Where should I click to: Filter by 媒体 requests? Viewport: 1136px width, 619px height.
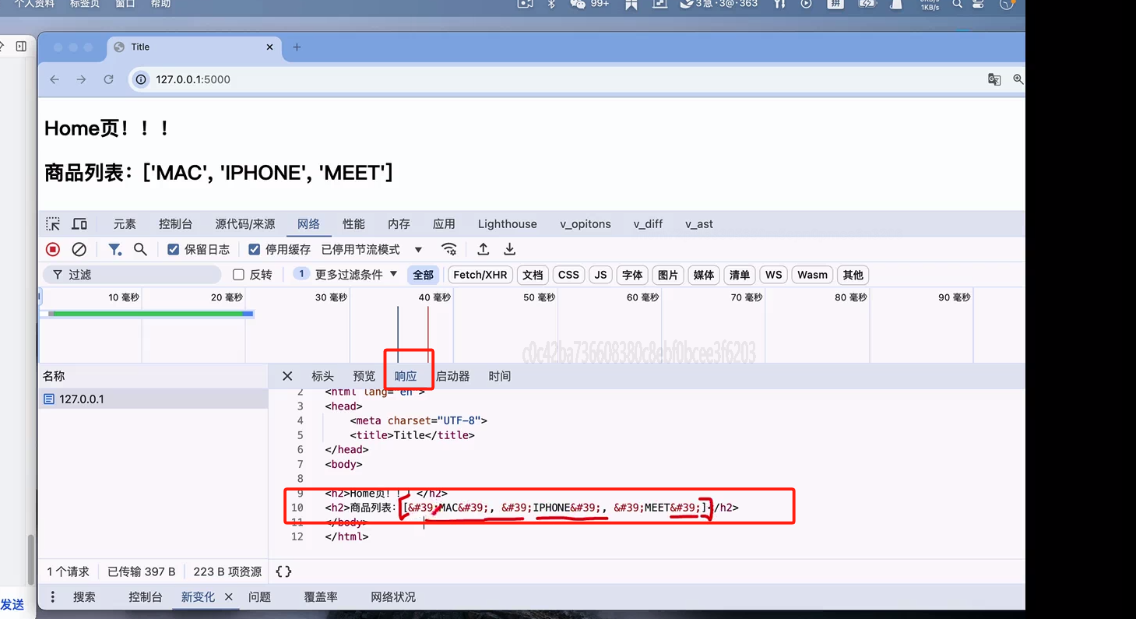703,275
